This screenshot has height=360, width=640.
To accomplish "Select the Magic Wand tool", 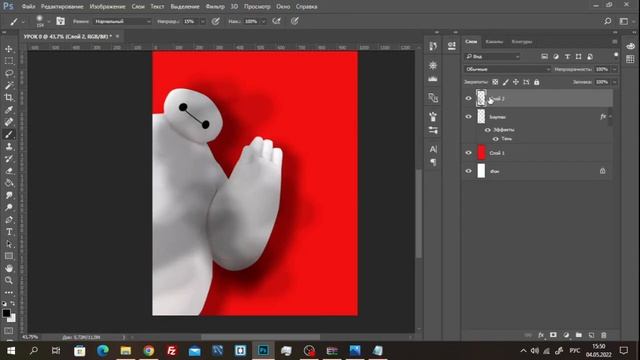I will 9,85.
